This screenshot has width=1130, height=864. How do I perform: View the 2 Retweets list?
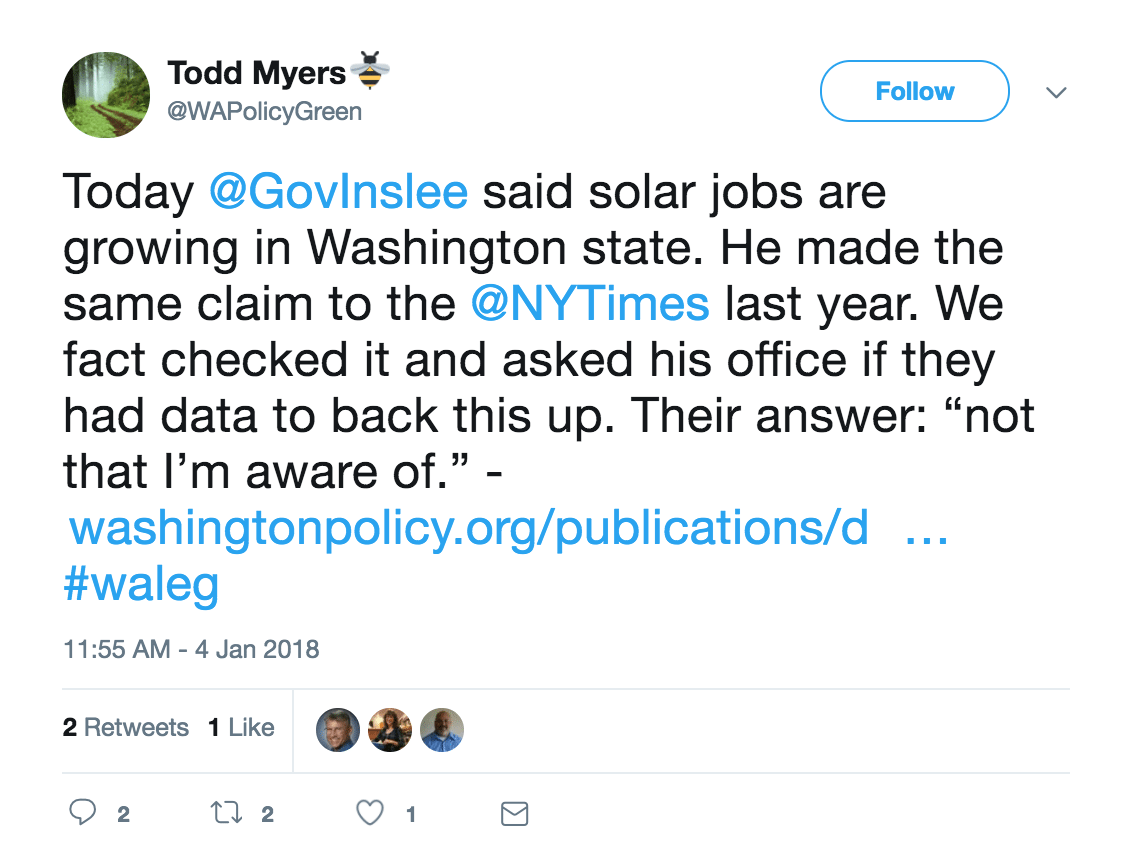coord(125,727)
